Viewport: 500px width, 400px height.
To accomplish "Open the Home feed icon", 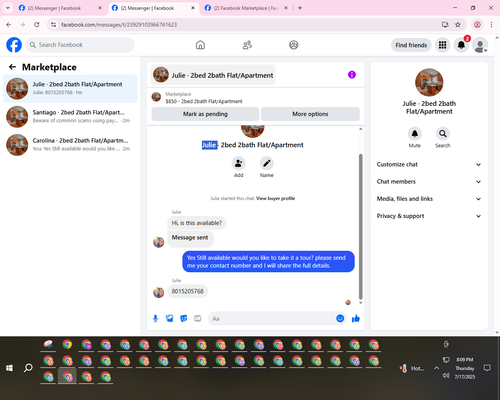I will 200,45.
